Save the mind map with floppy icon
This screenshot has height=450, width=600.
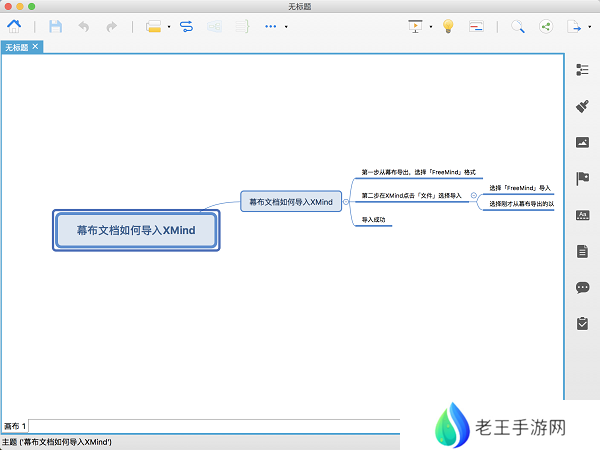(55, 26)
